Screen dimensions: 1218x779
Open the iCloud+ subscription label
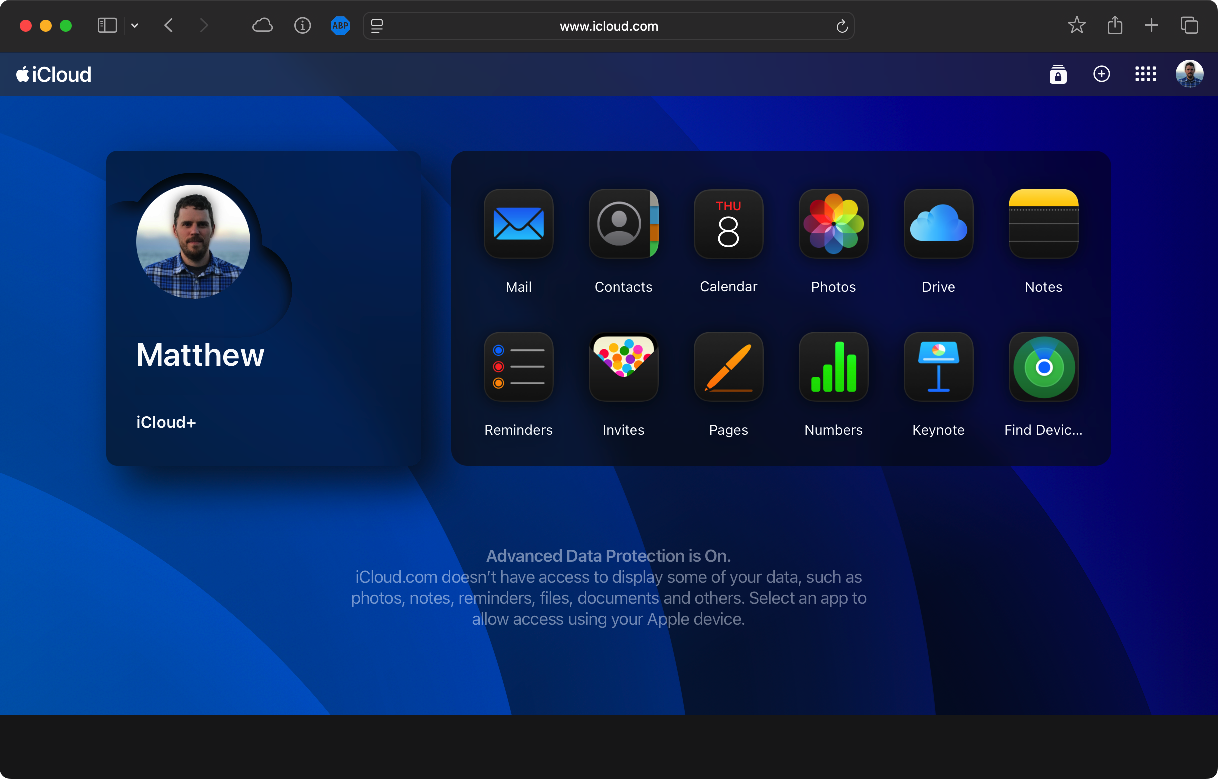166,422
